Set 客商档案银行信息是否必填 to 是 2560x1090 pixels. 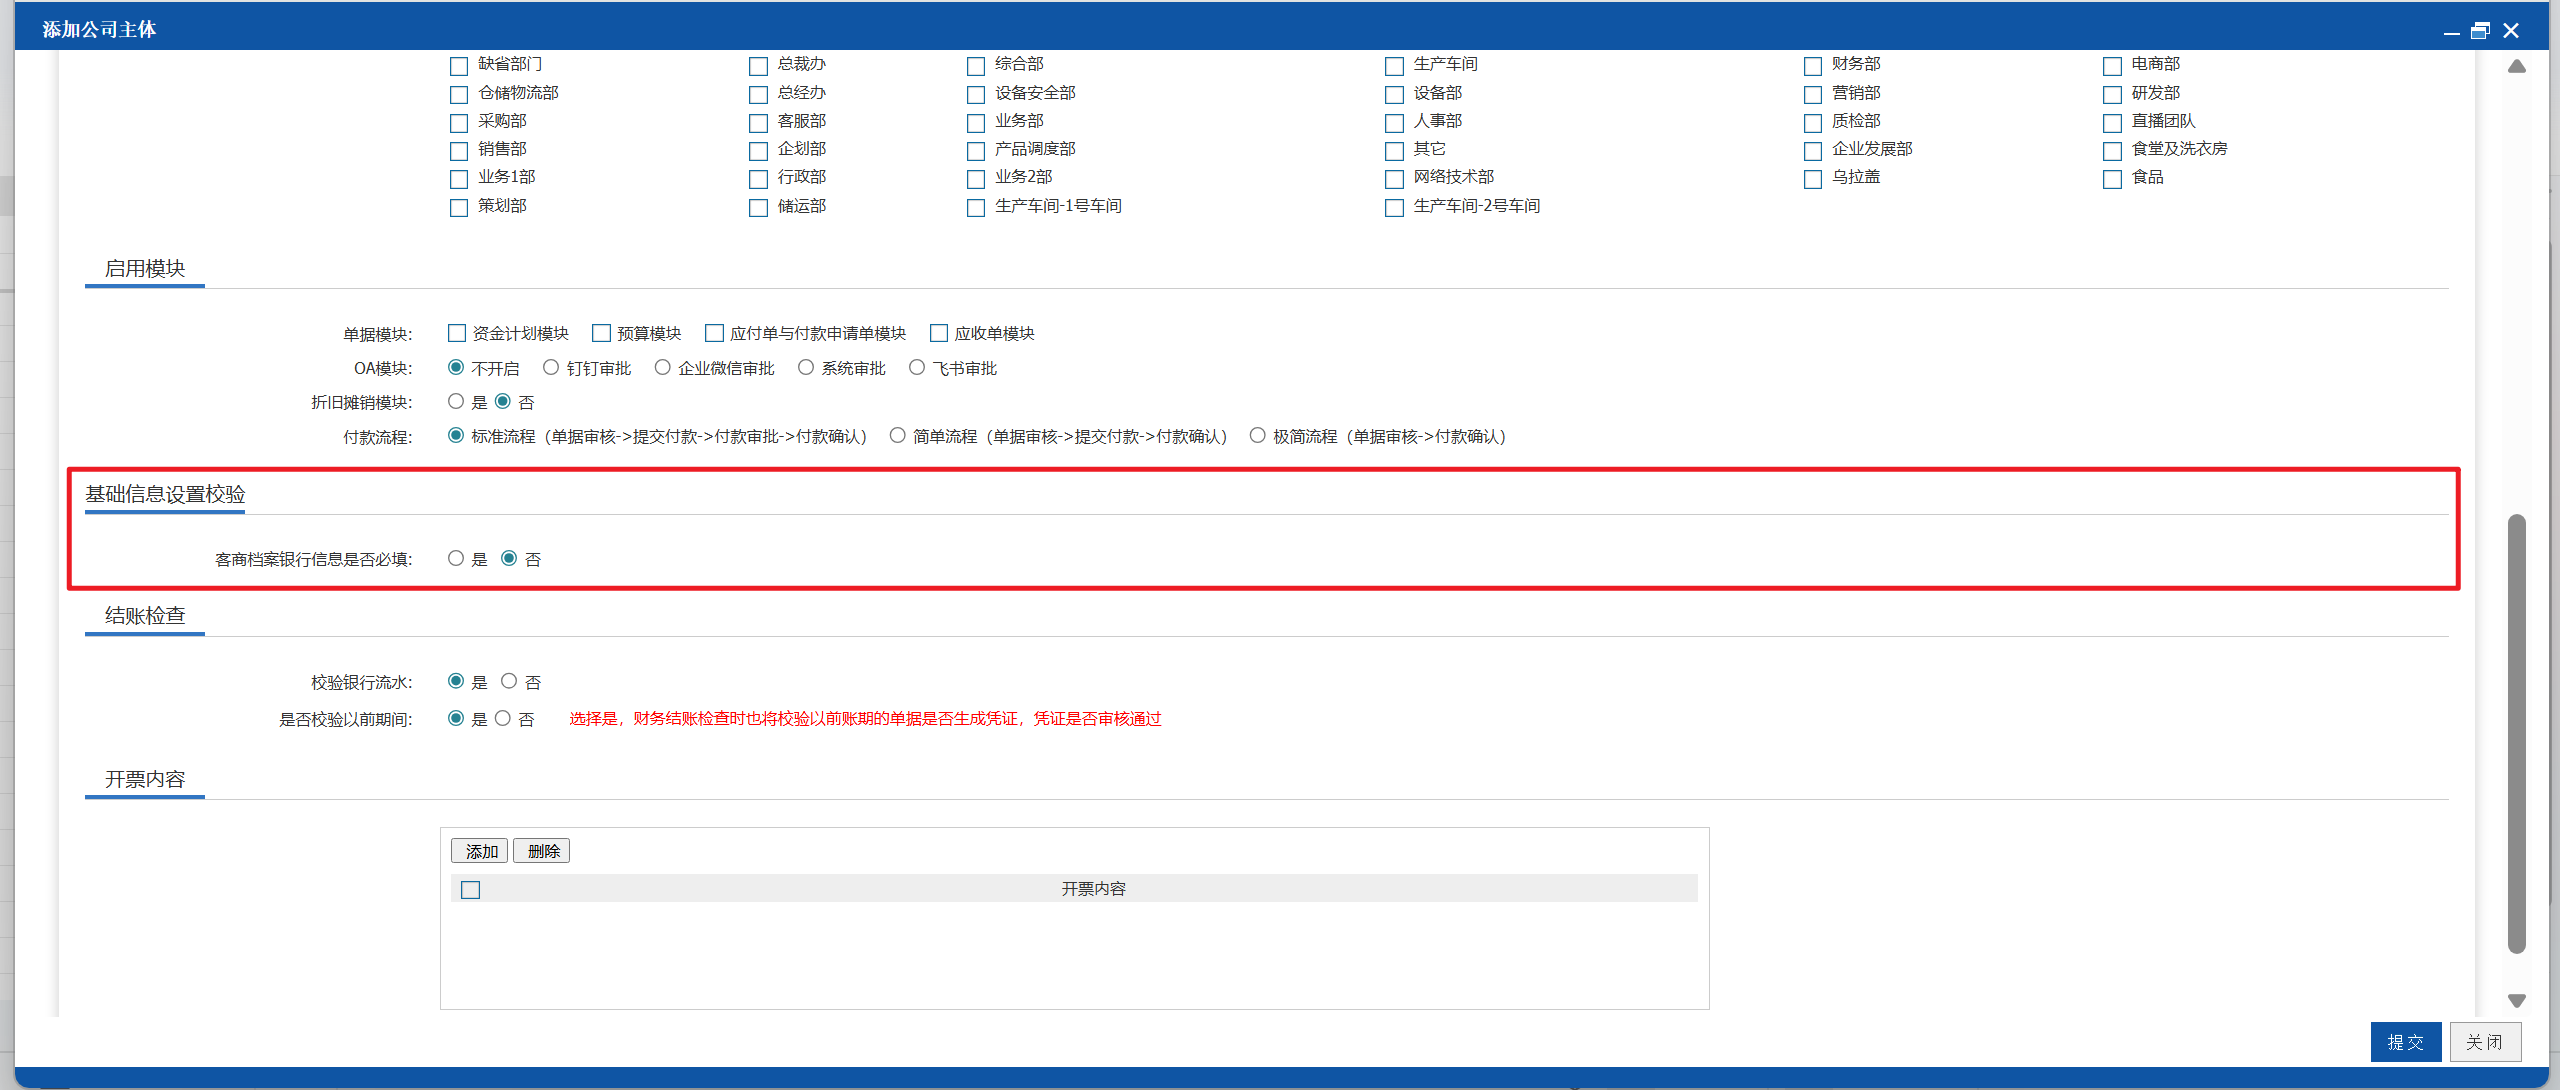coord(456,558)
